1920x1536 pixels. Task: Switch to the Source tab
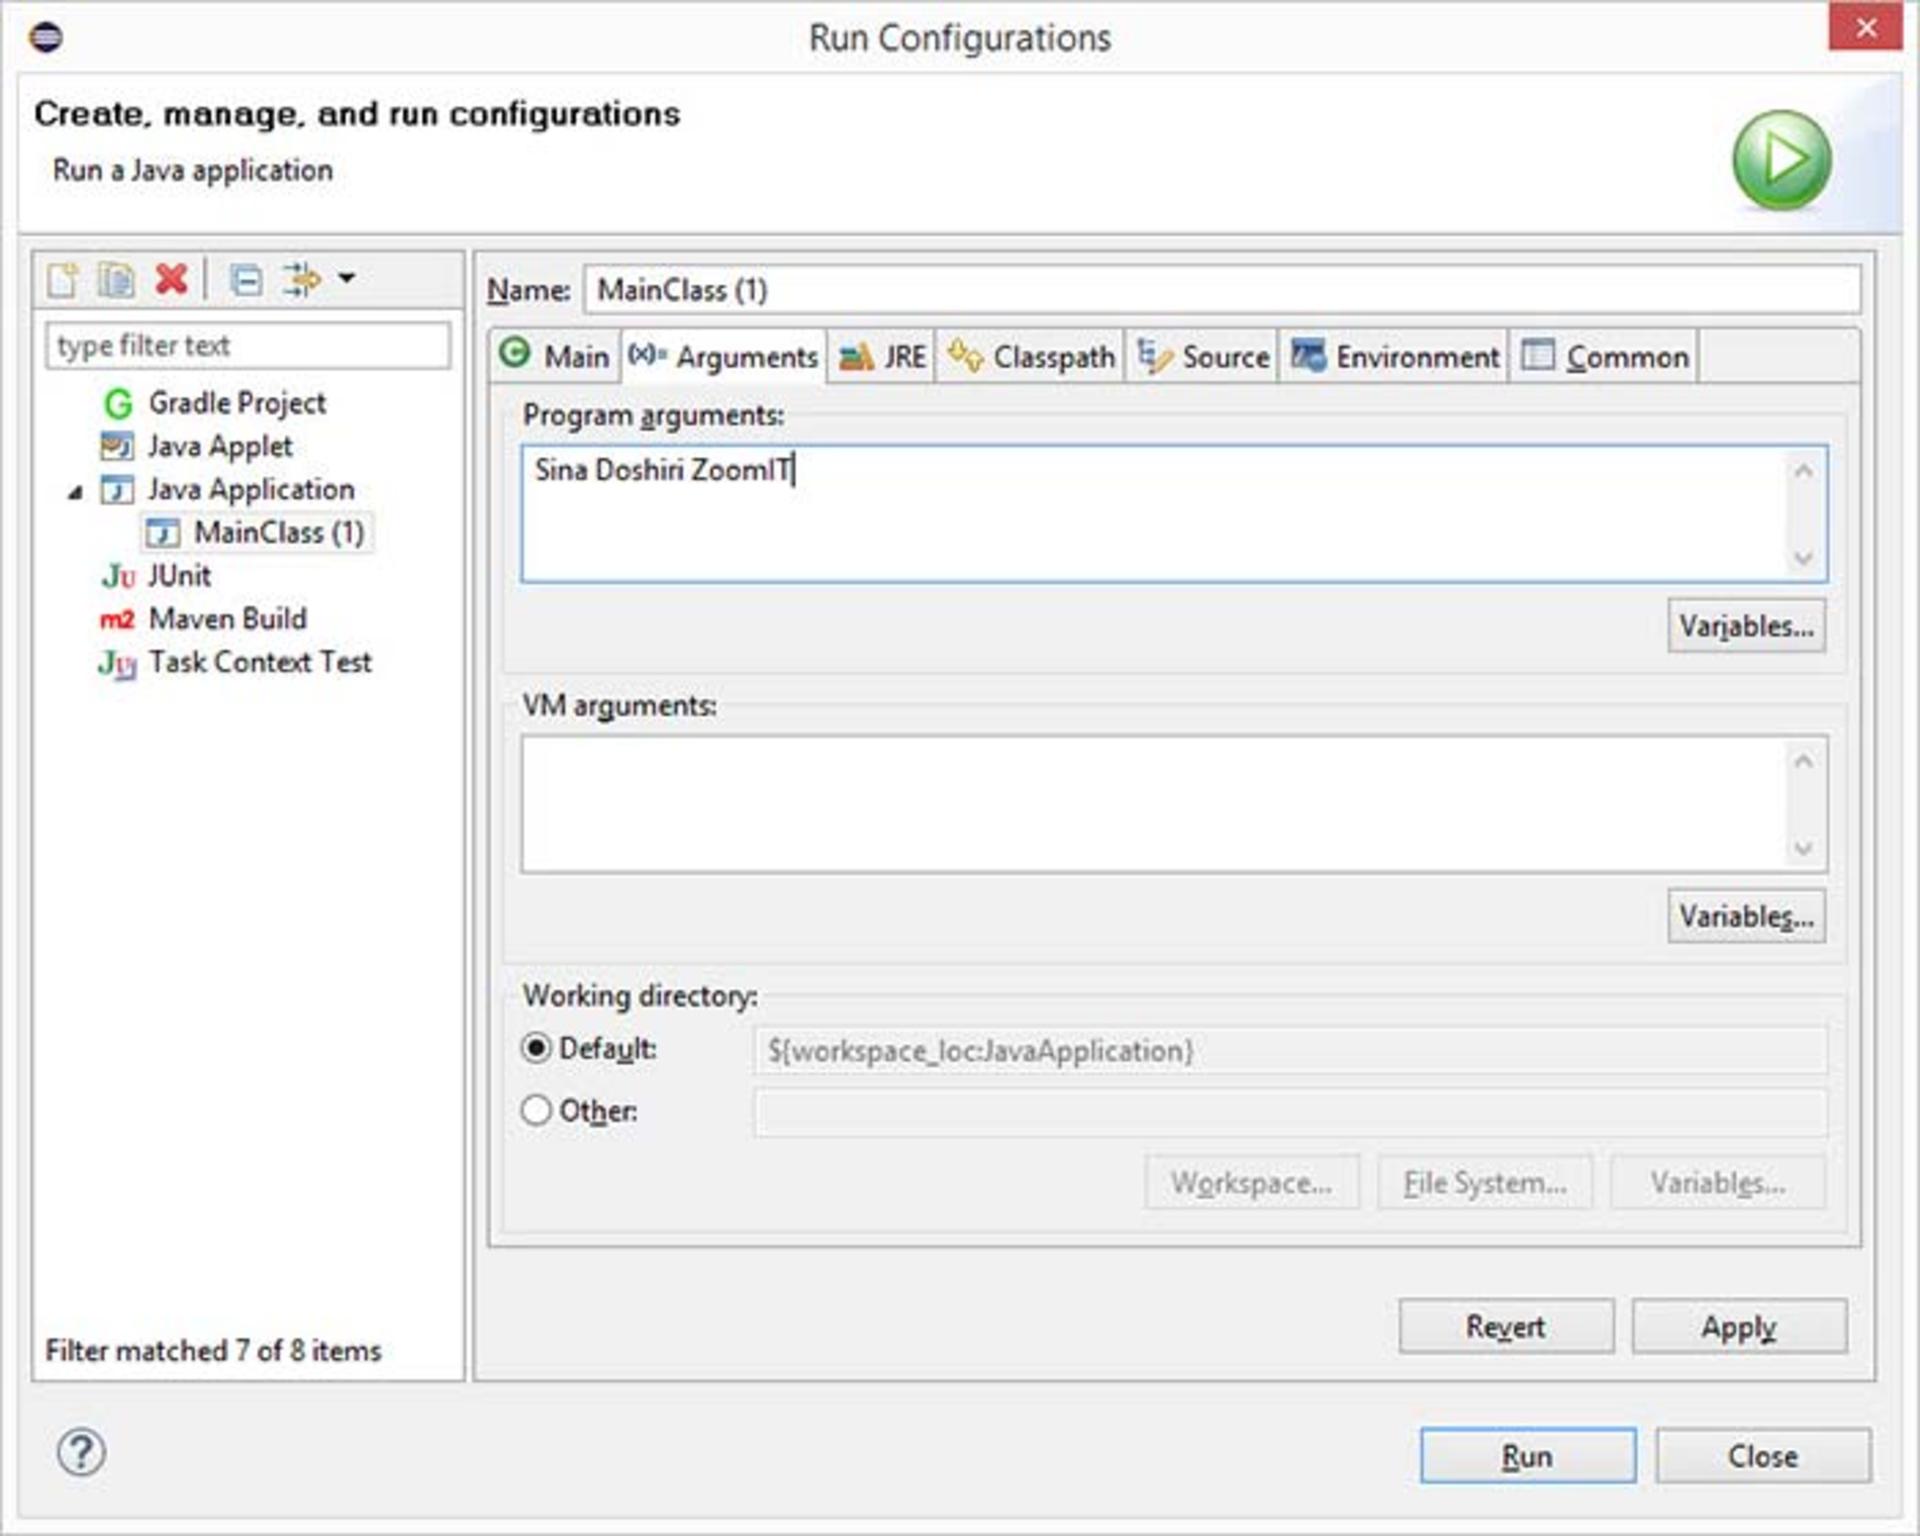pyautogui.click(x=1203, y=356)
